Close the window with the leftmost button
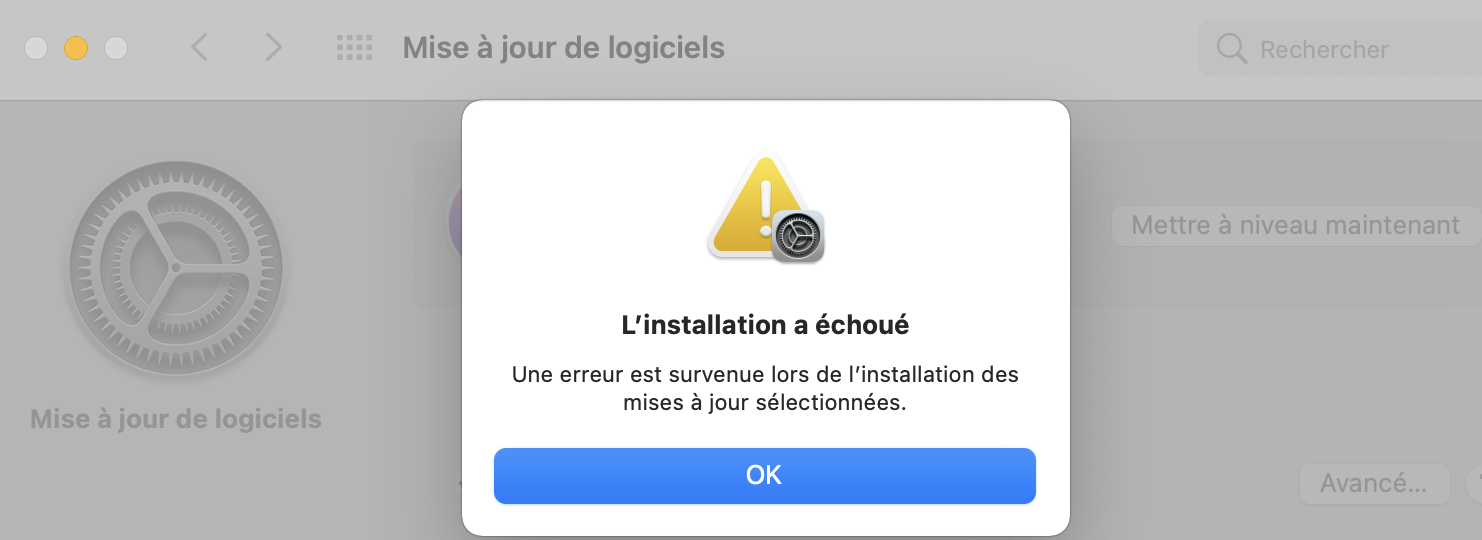This screenshot has height=540, width=1482. click(x=36, y=48)
